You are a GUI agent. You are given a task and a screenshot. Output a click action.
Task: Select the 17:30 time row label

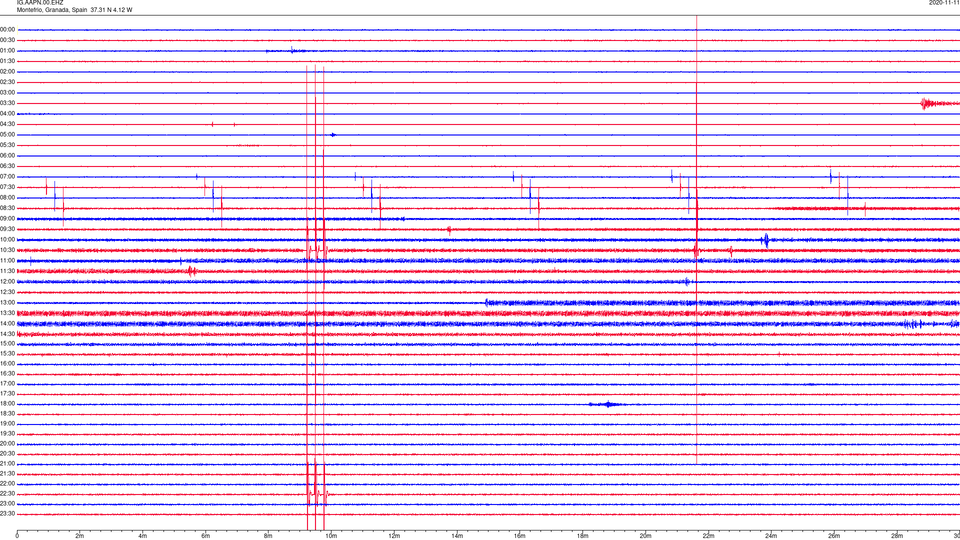[x=8, y=394]
